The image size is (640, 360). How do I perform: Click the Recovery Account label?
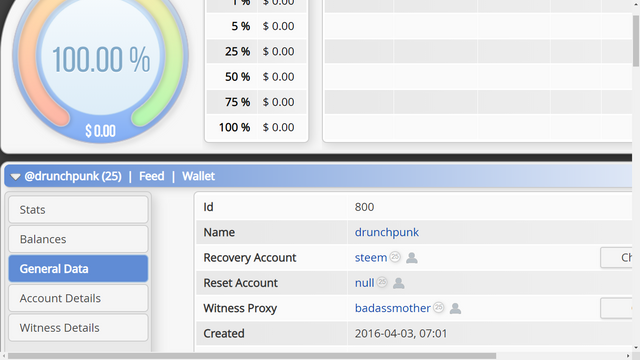250,258
